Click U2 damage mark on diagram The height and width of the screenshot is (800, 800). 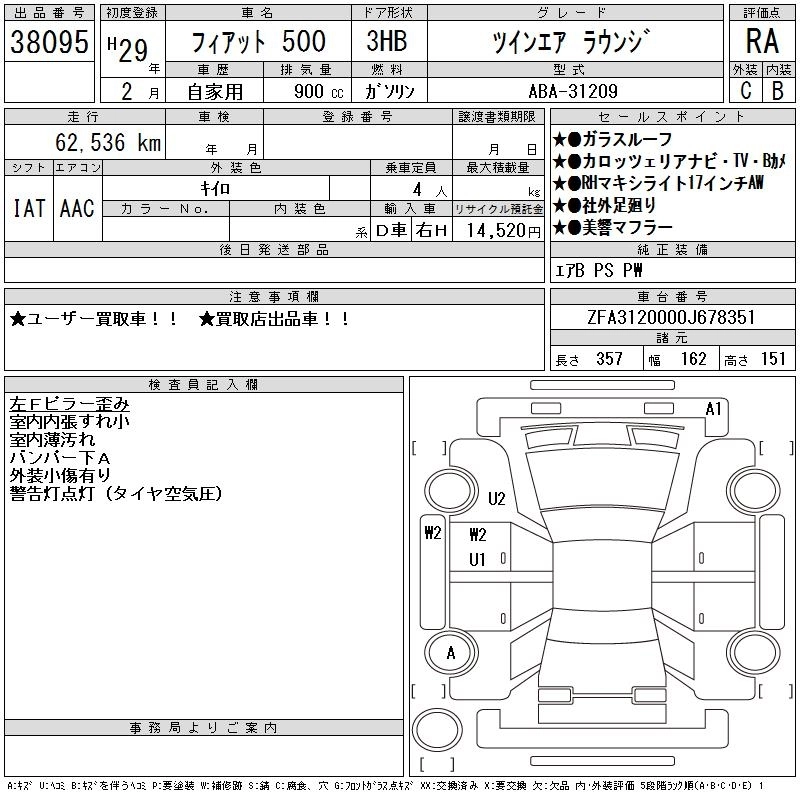pos(496,498)
